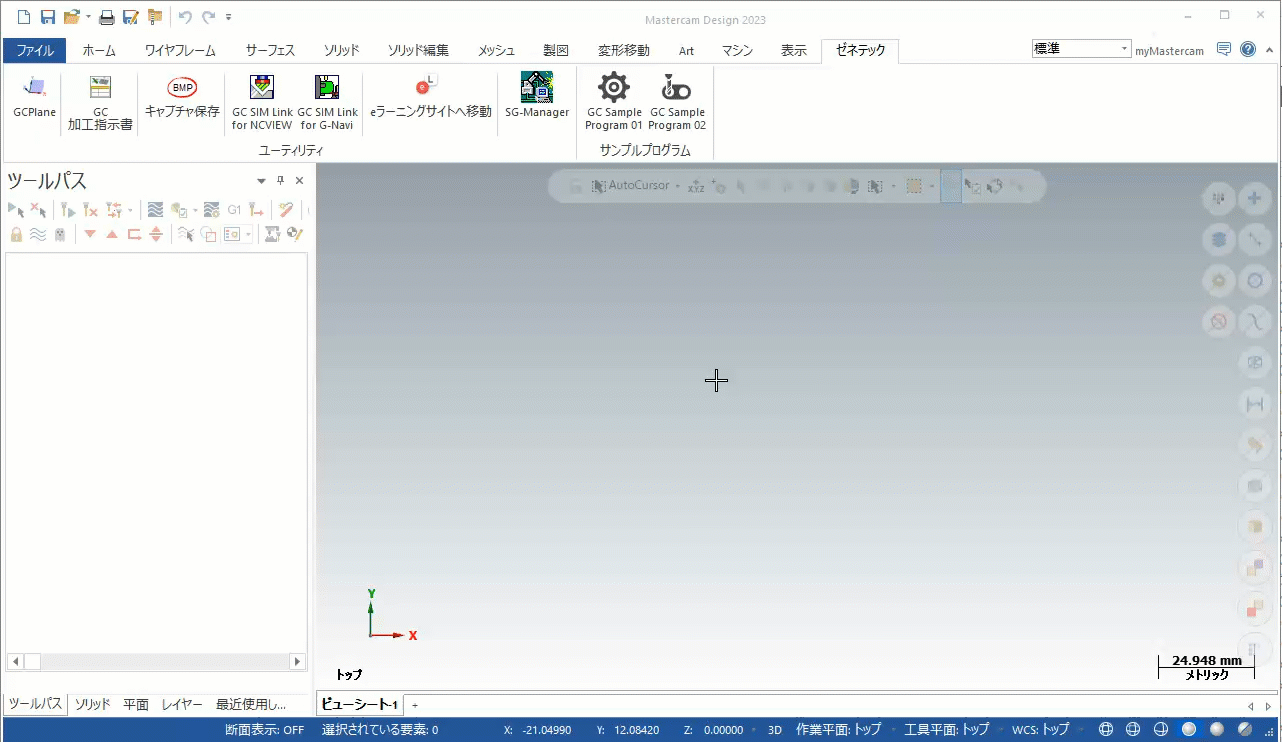Click eラーニングサイトへ移動 button

(431, 98)
